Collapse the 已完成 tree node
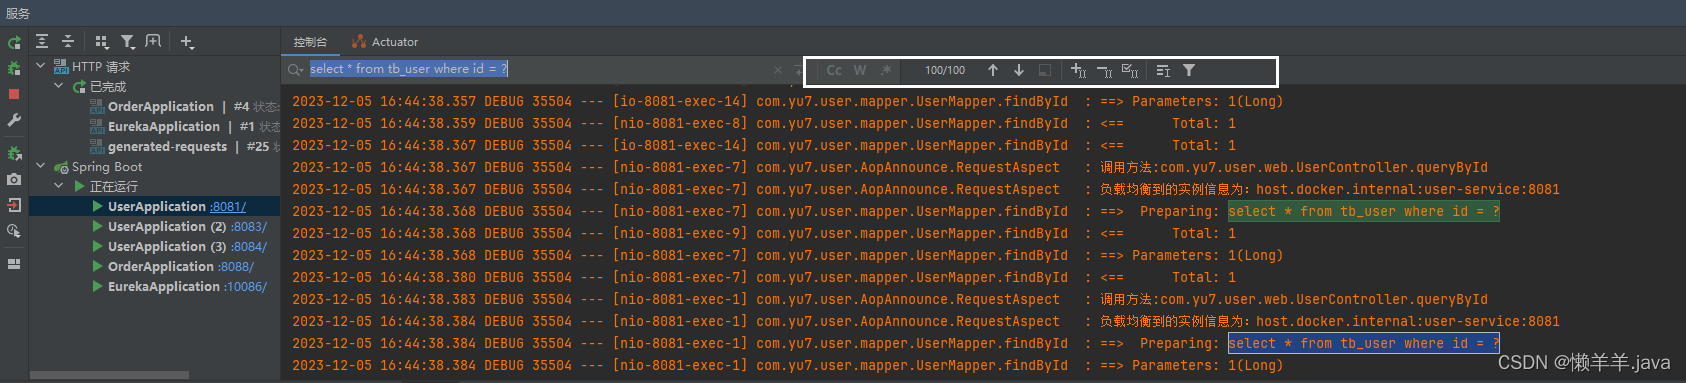The height and width of the screenshot is (383, 1686). (59, 86)
